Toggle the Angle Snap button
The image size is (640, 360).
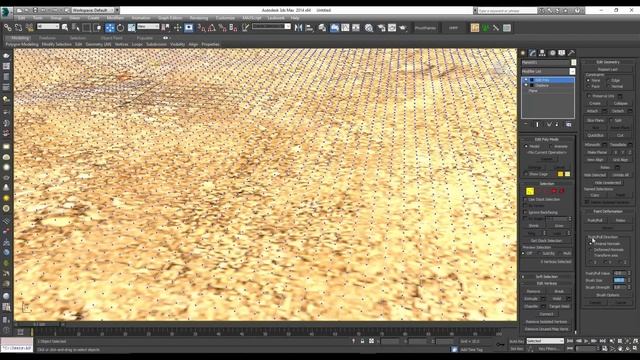(x=212, y=28)
